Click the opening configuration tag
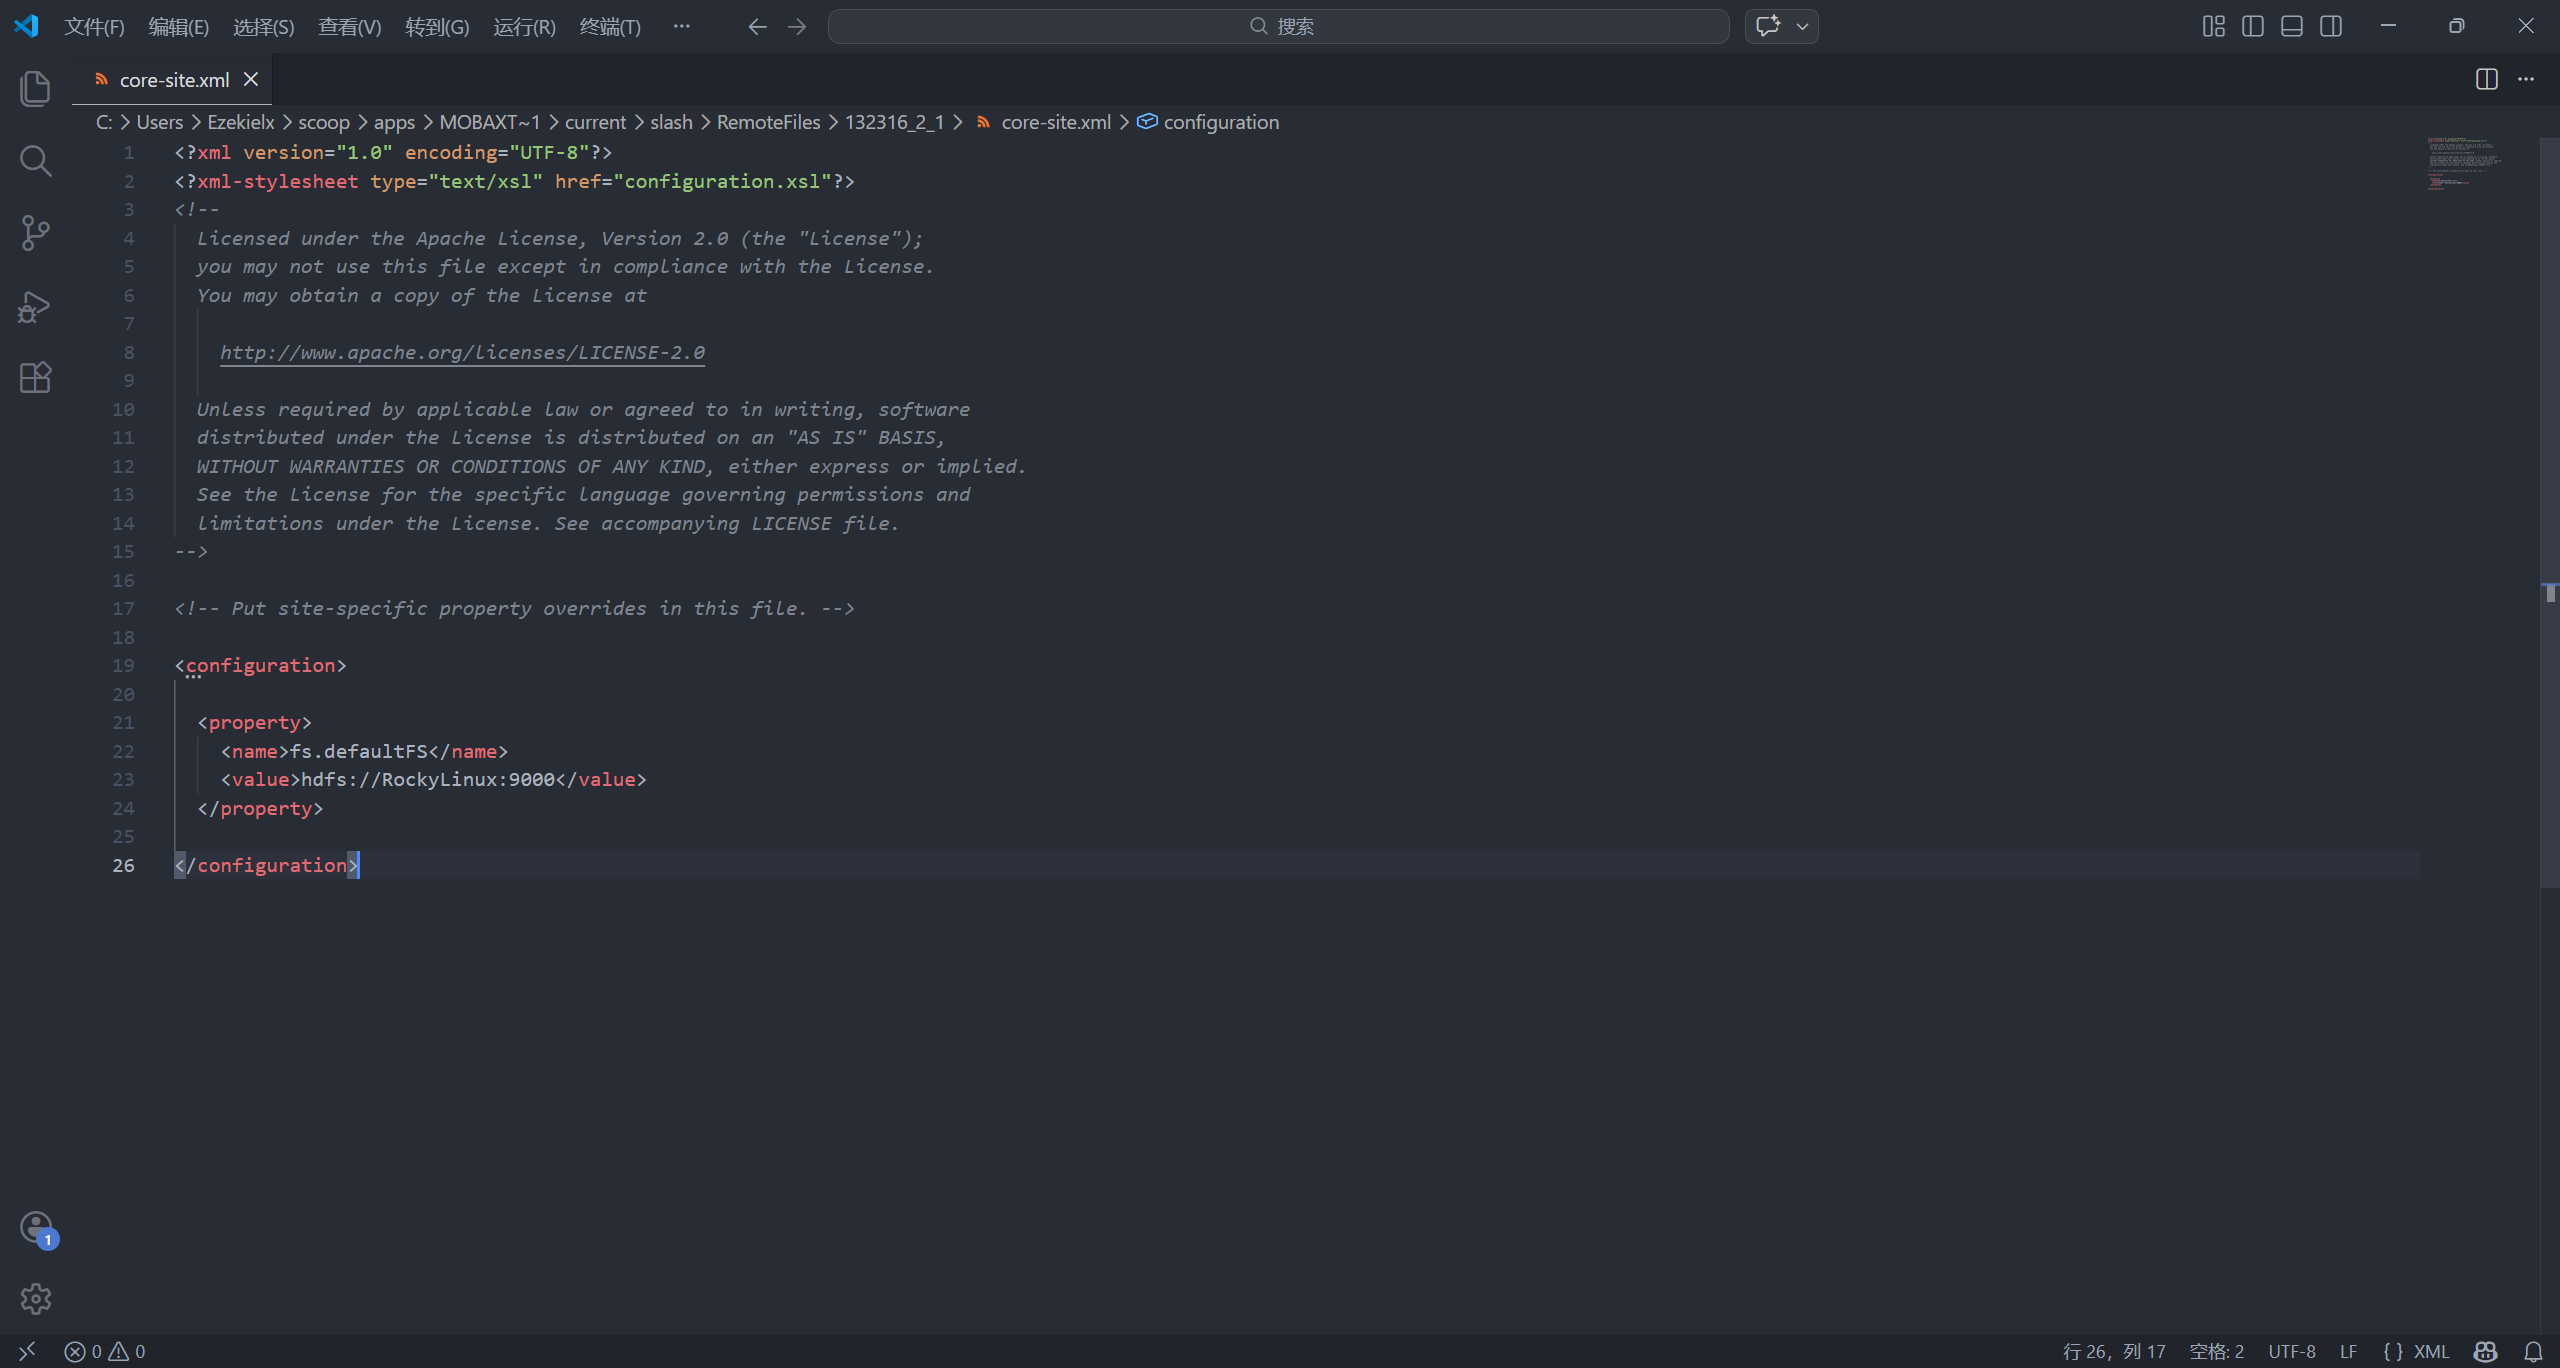Screen dimensions: 2560x1368 (260, 665)
